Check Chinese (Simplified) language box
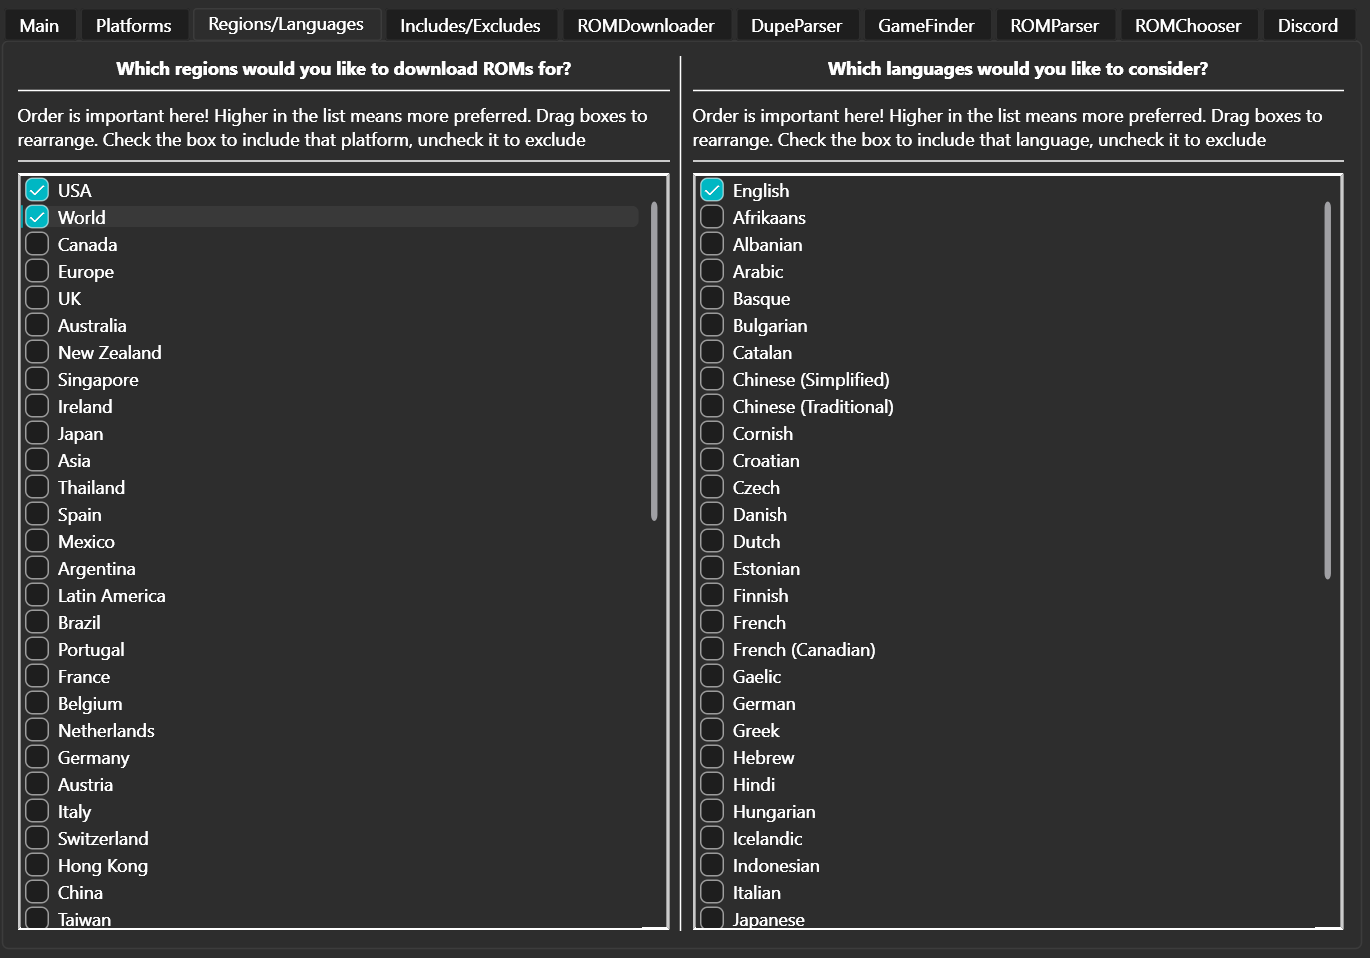The width and height of the screenshot is (1370, 958). click(712, 378)
